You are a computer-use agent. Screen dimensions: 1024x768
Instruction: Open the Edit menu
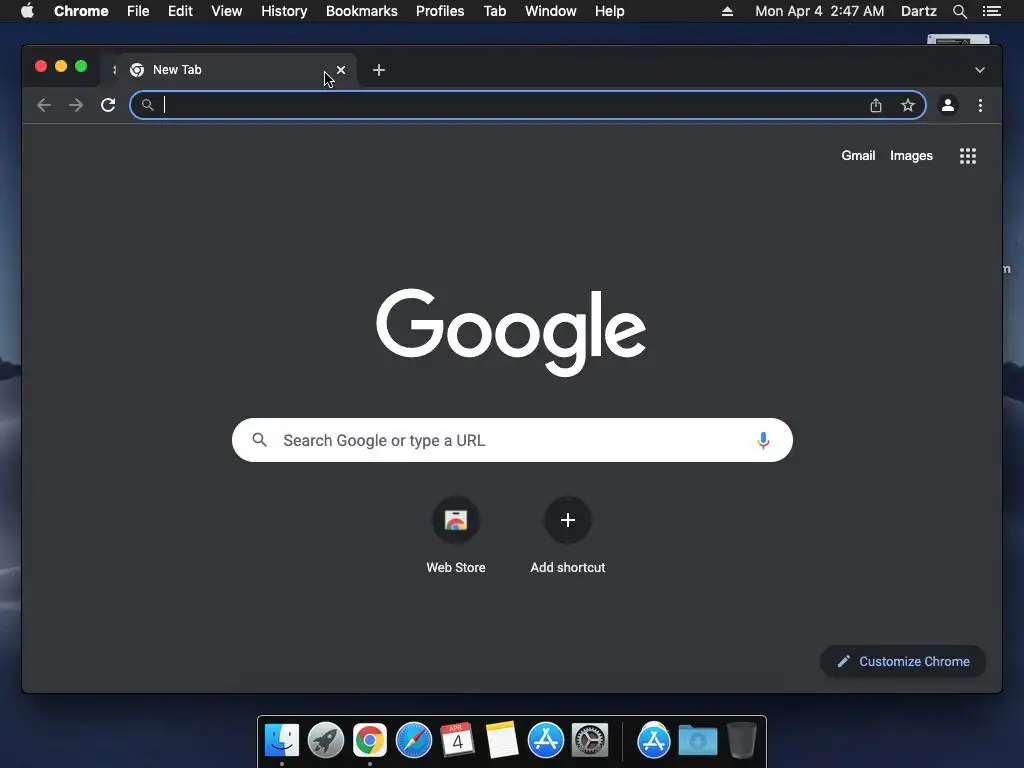coord(180,11)
